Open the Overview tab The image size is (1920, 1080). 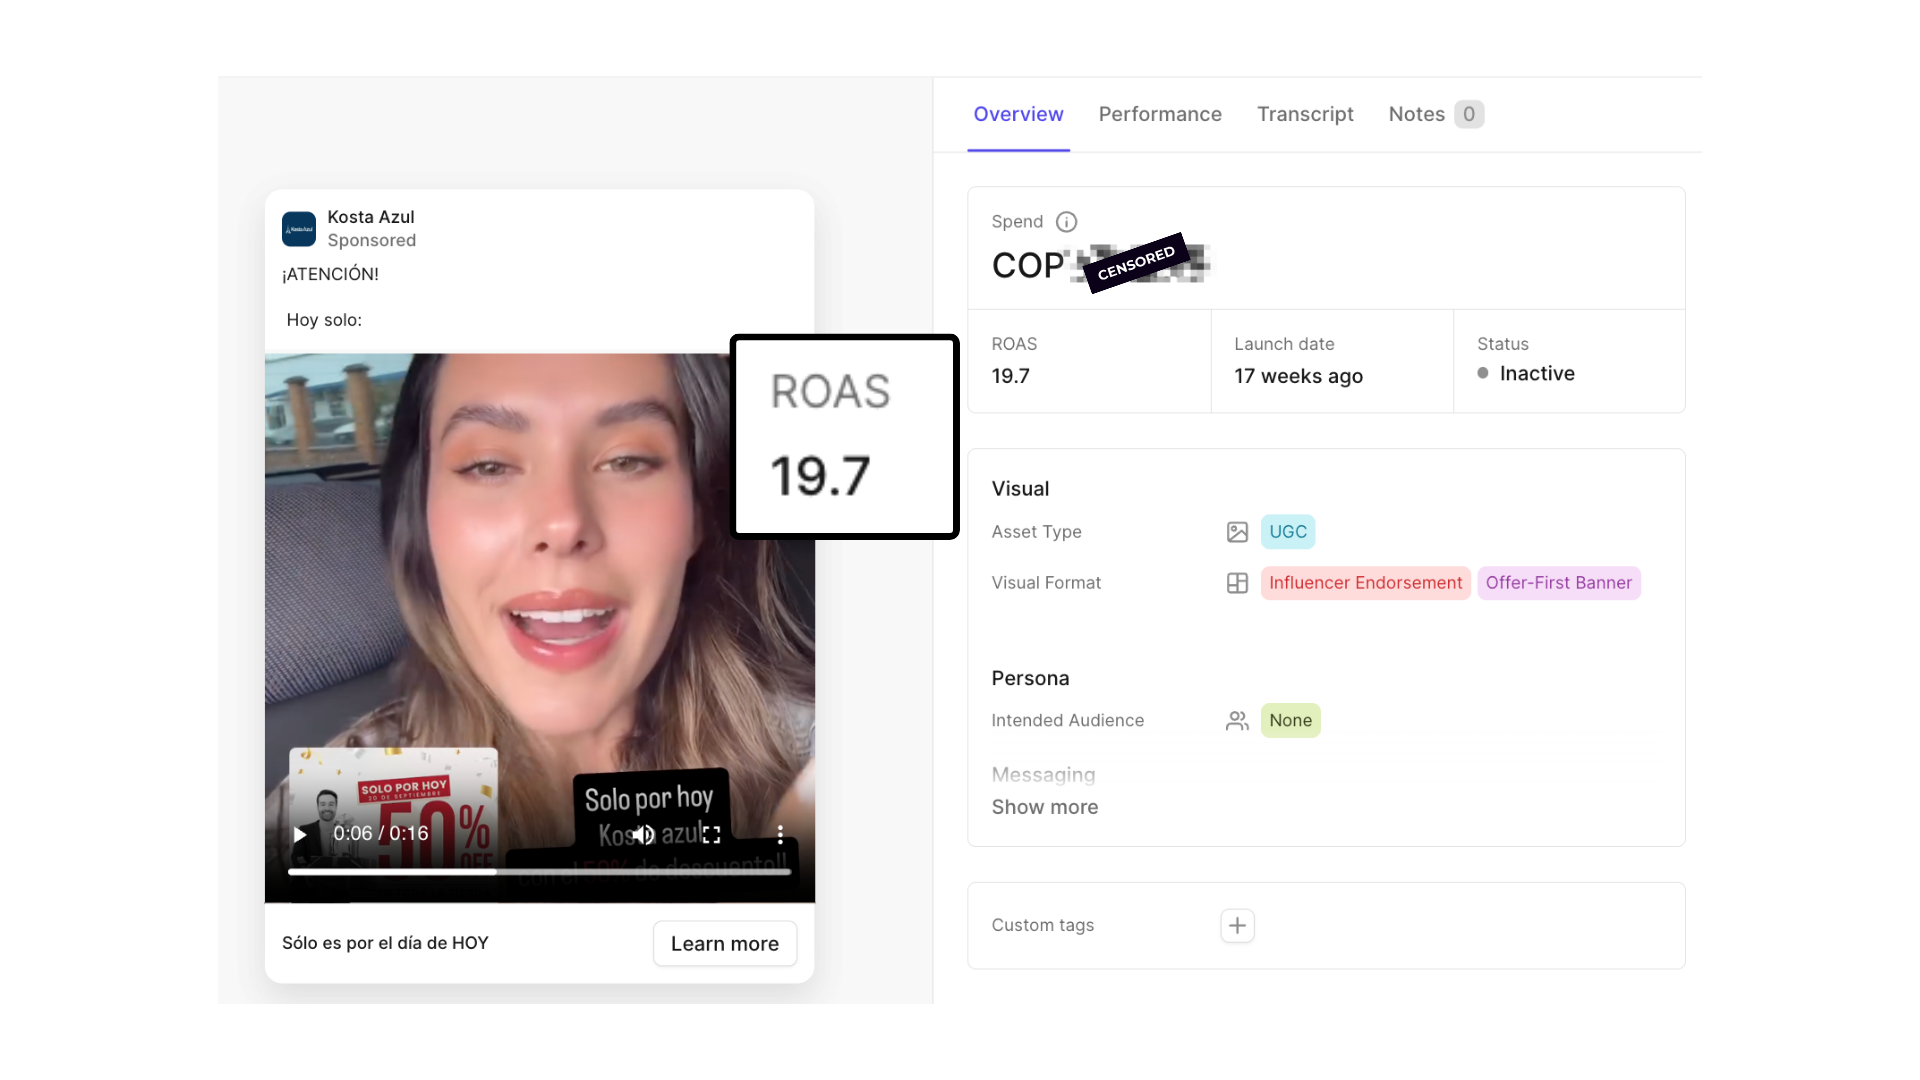1018,114
